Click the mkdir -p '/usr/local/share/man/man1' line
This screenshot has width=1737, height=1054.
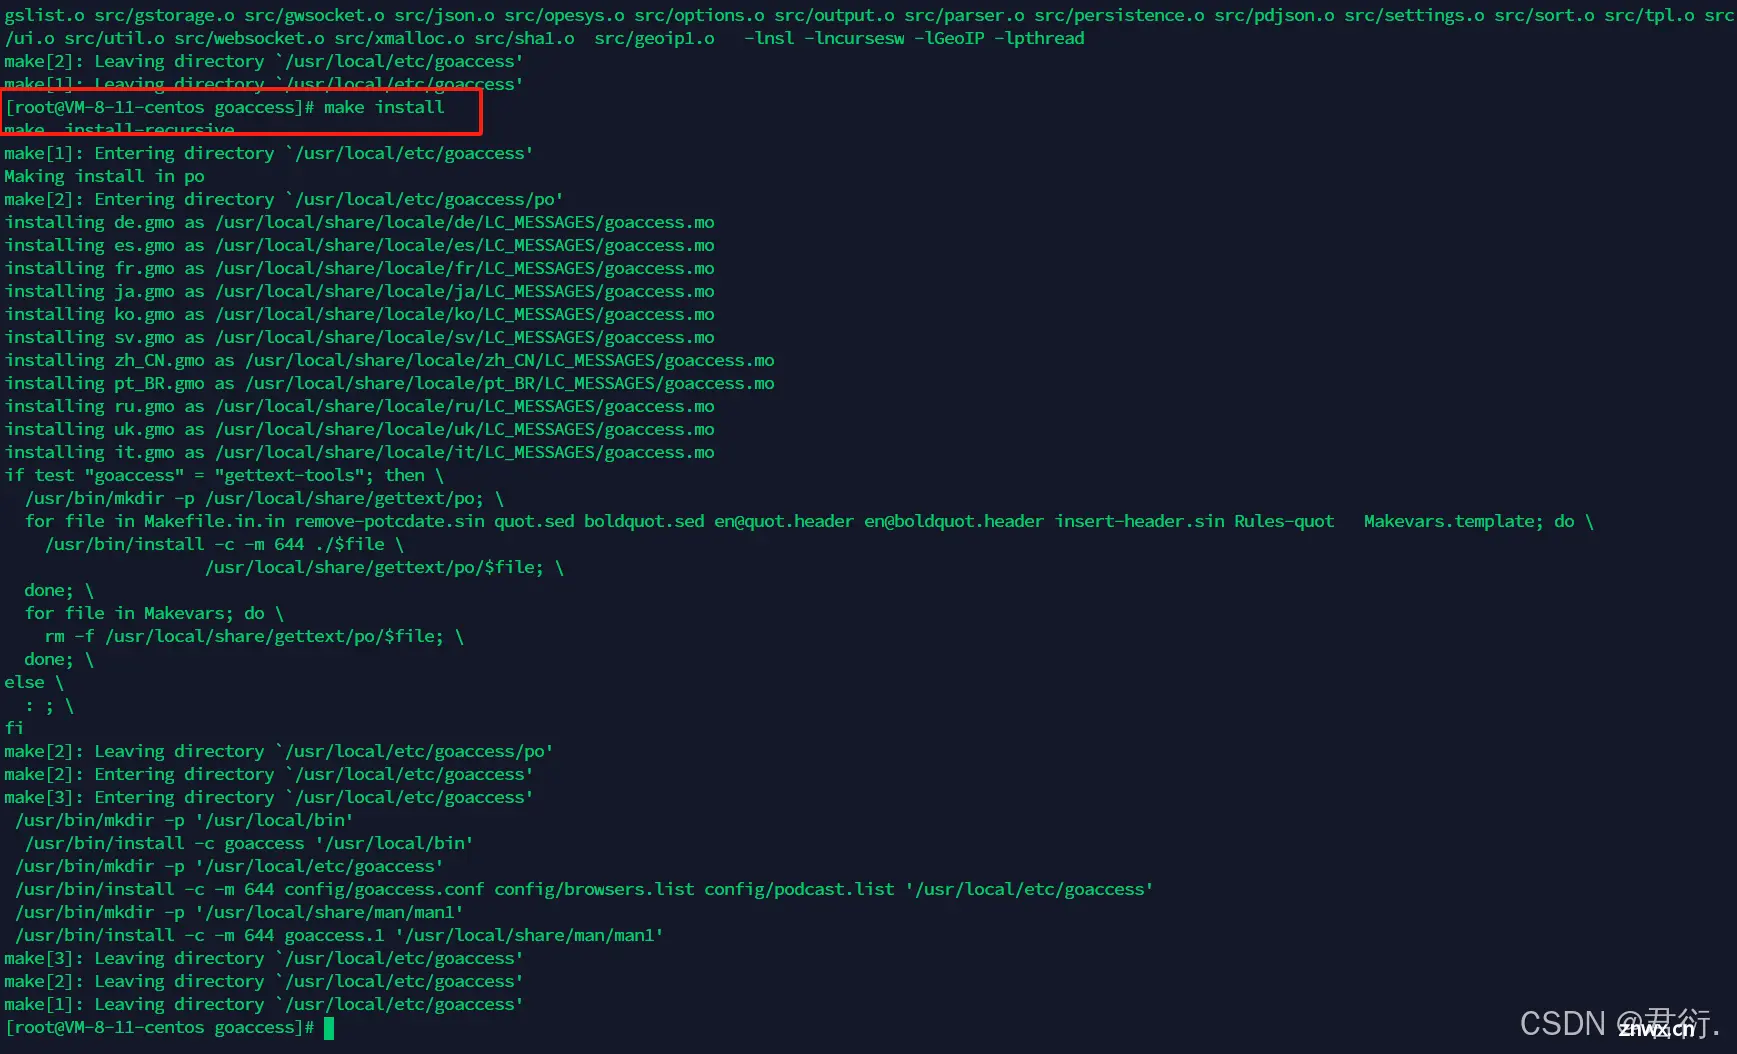coord(239,912)
